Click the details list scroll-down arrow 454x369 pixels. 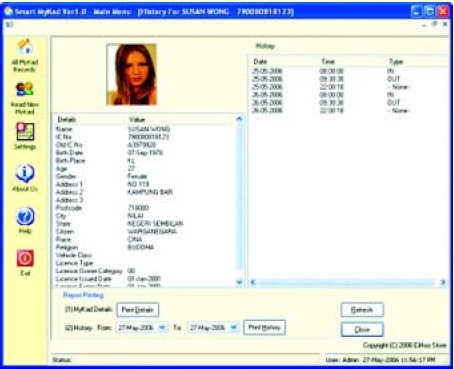click(239, 282)
